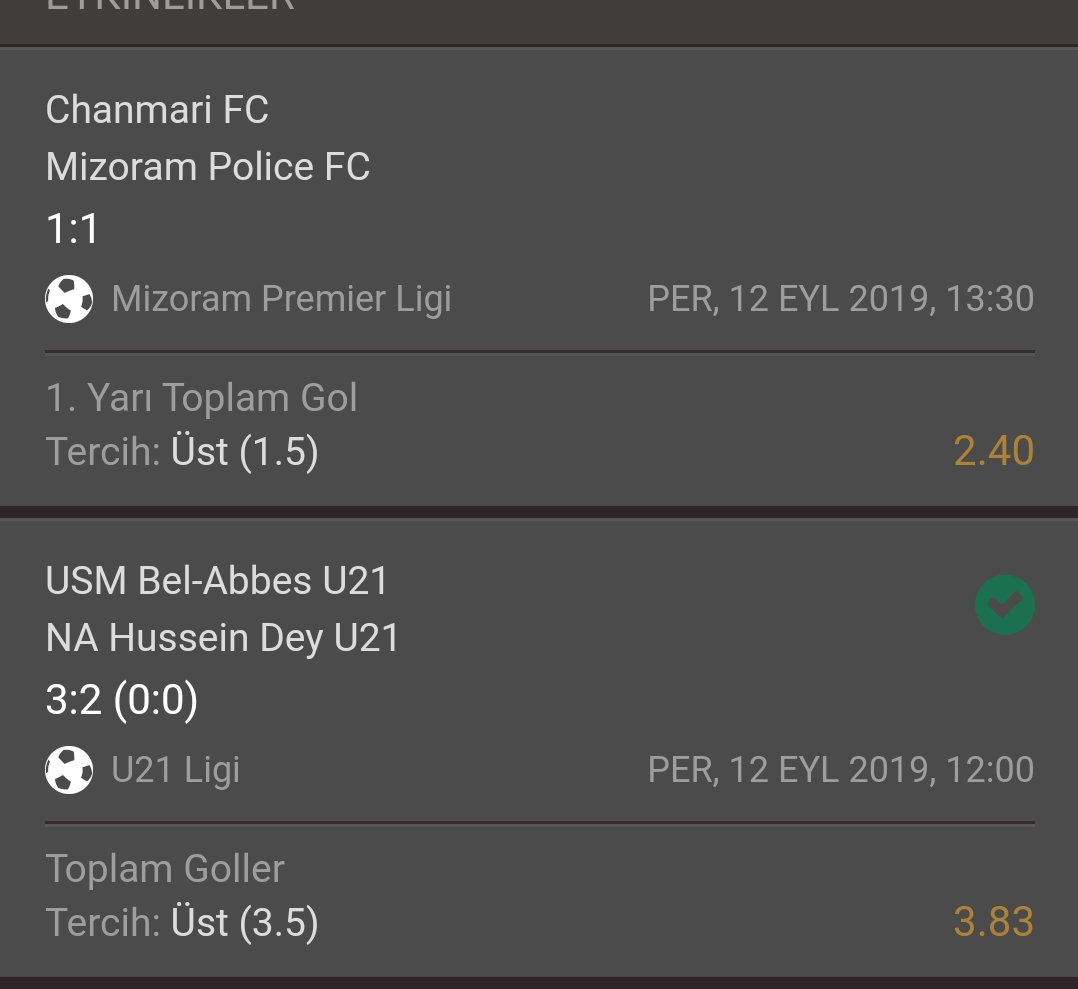Click the soccer ball icon beside U21 Ligi
The image size is (1078, 989).
[69, 770]
